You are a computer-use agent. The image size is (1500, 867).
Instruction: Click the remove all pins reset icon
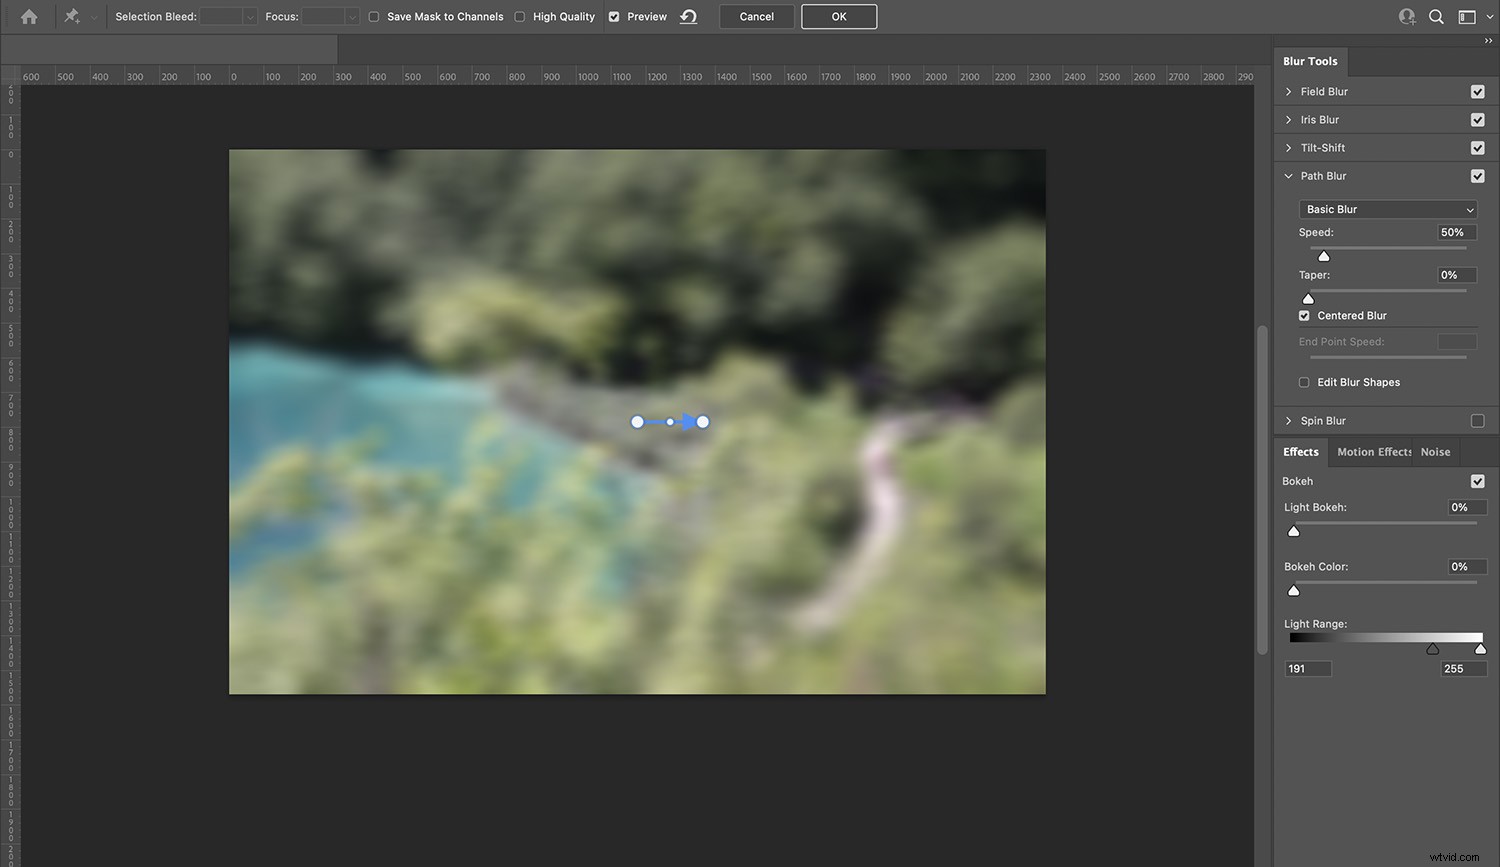point(688,16)
